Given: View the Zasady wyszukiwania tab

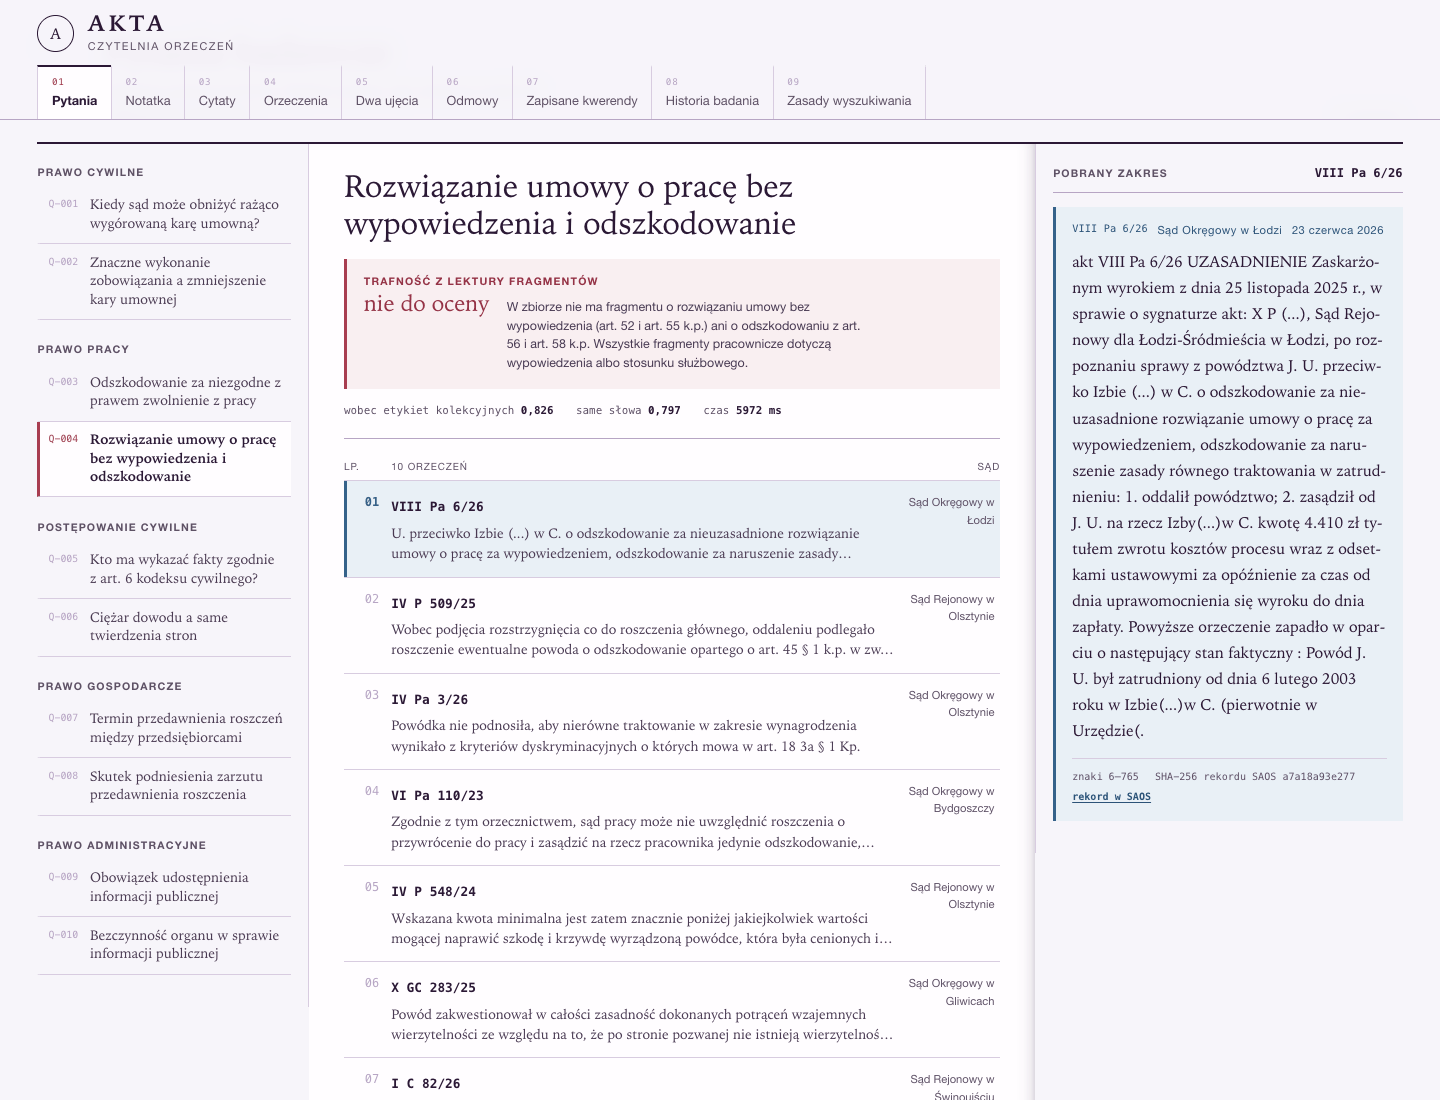Looking at the screenshot, I should pyautogui.click(x=849, y=92).
